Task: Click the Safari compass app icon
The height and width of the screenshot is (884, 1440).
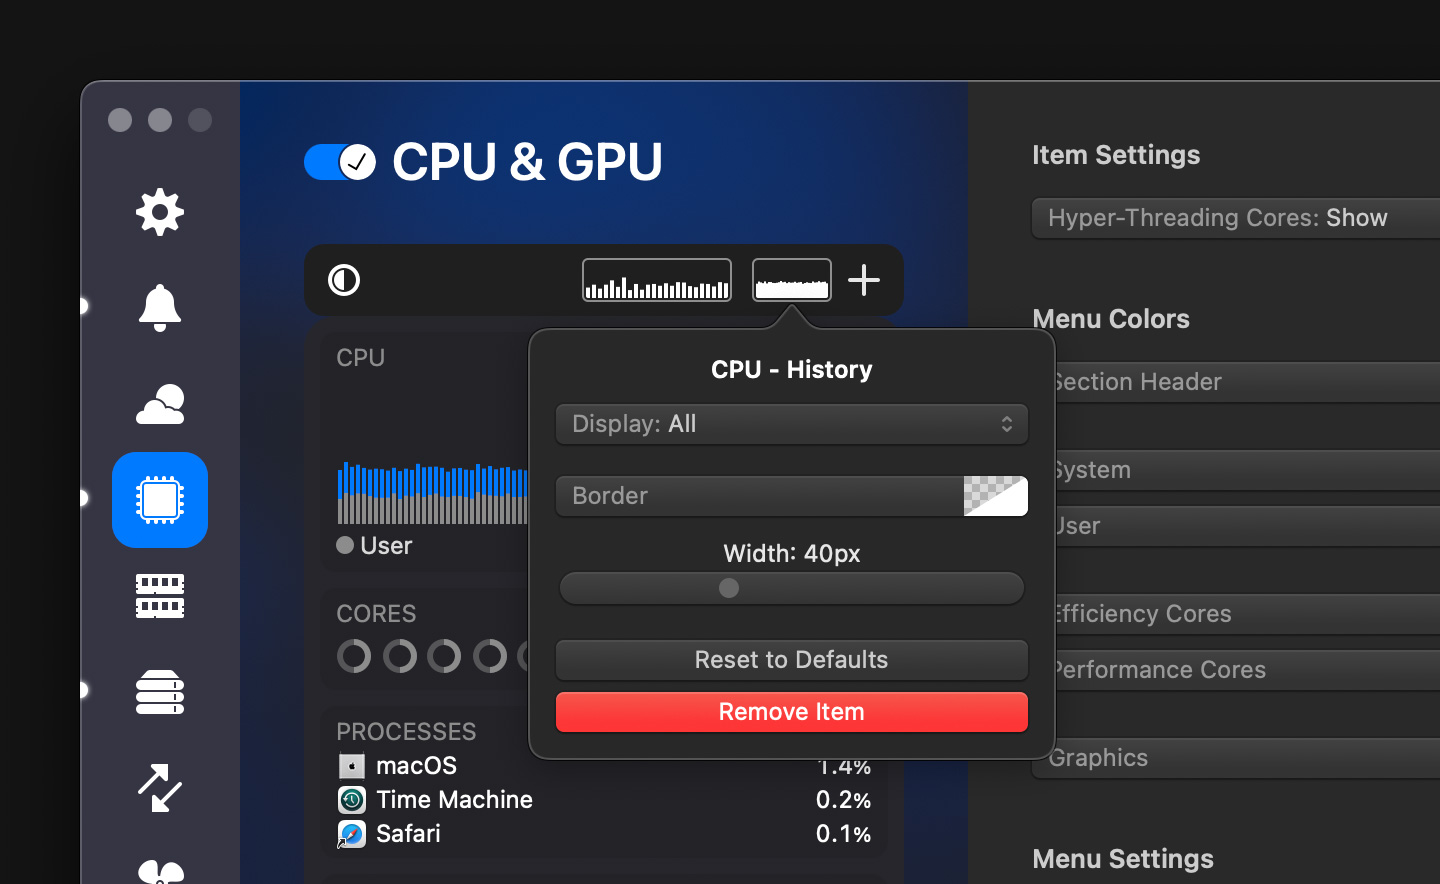Action: coord(352,834)
